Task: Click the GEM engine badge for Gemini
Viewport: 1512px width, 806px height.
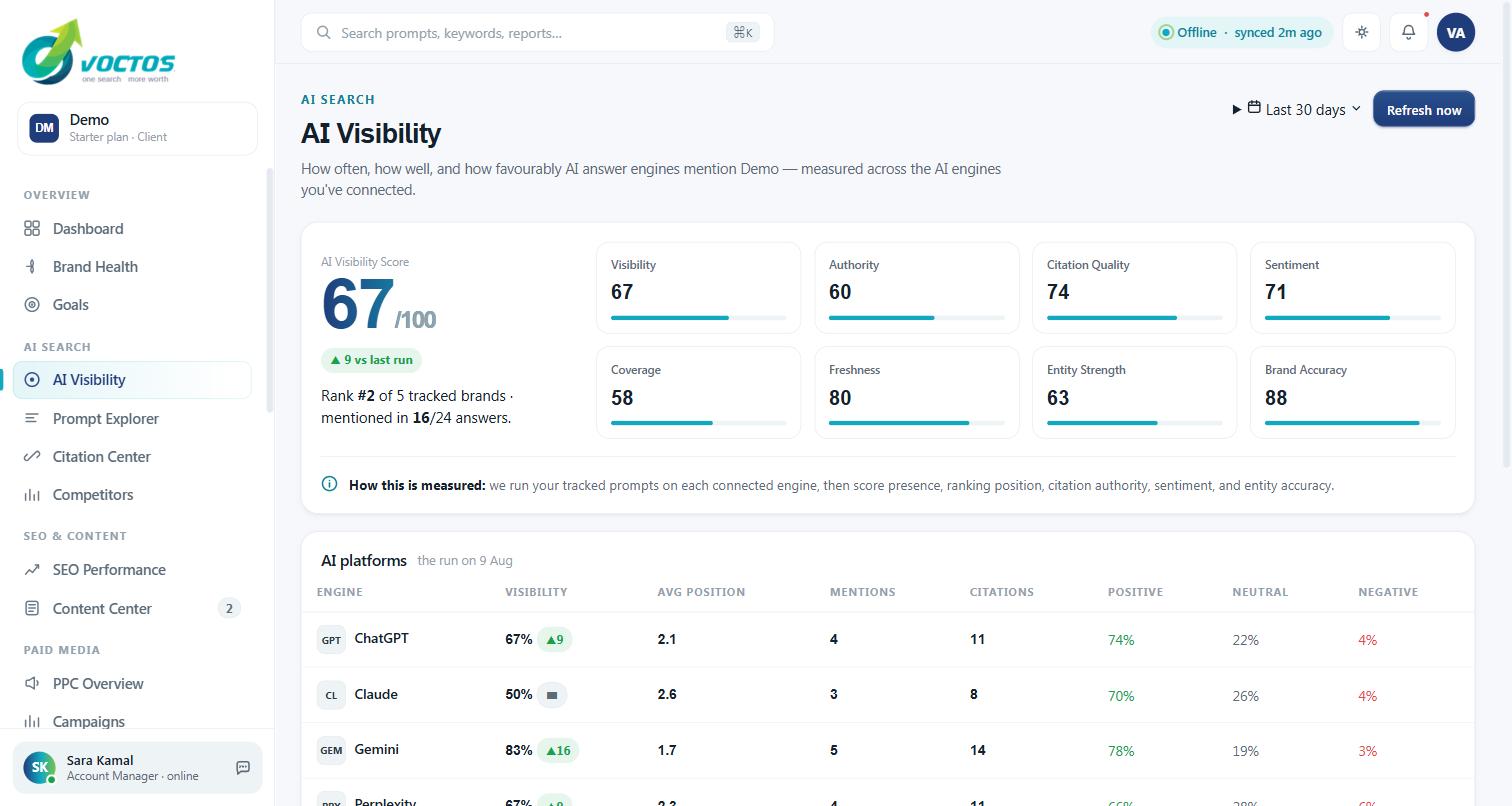Action: 331,750
